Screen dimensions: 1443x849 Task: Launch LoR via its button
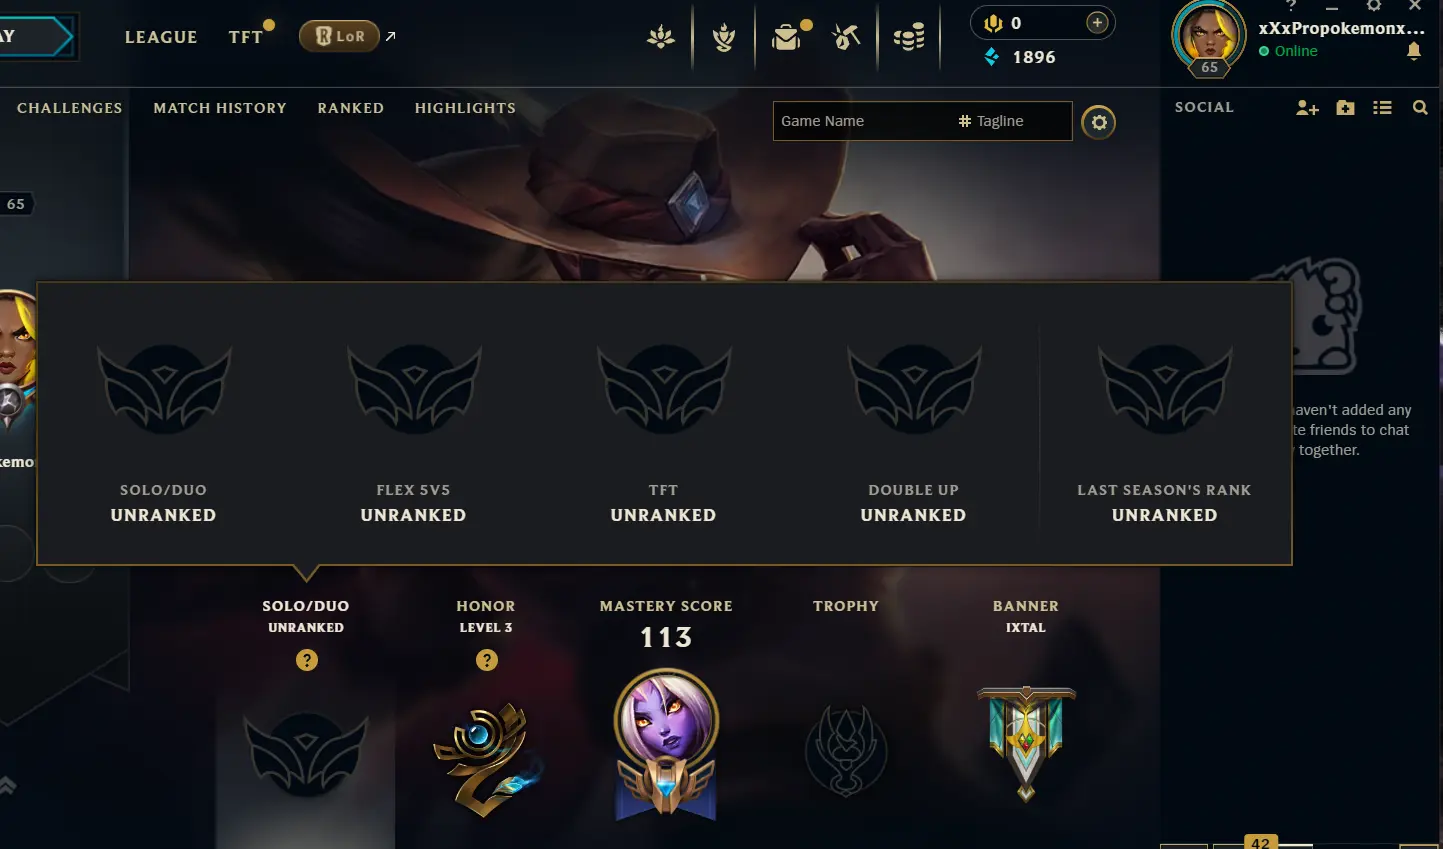(339, 36)
